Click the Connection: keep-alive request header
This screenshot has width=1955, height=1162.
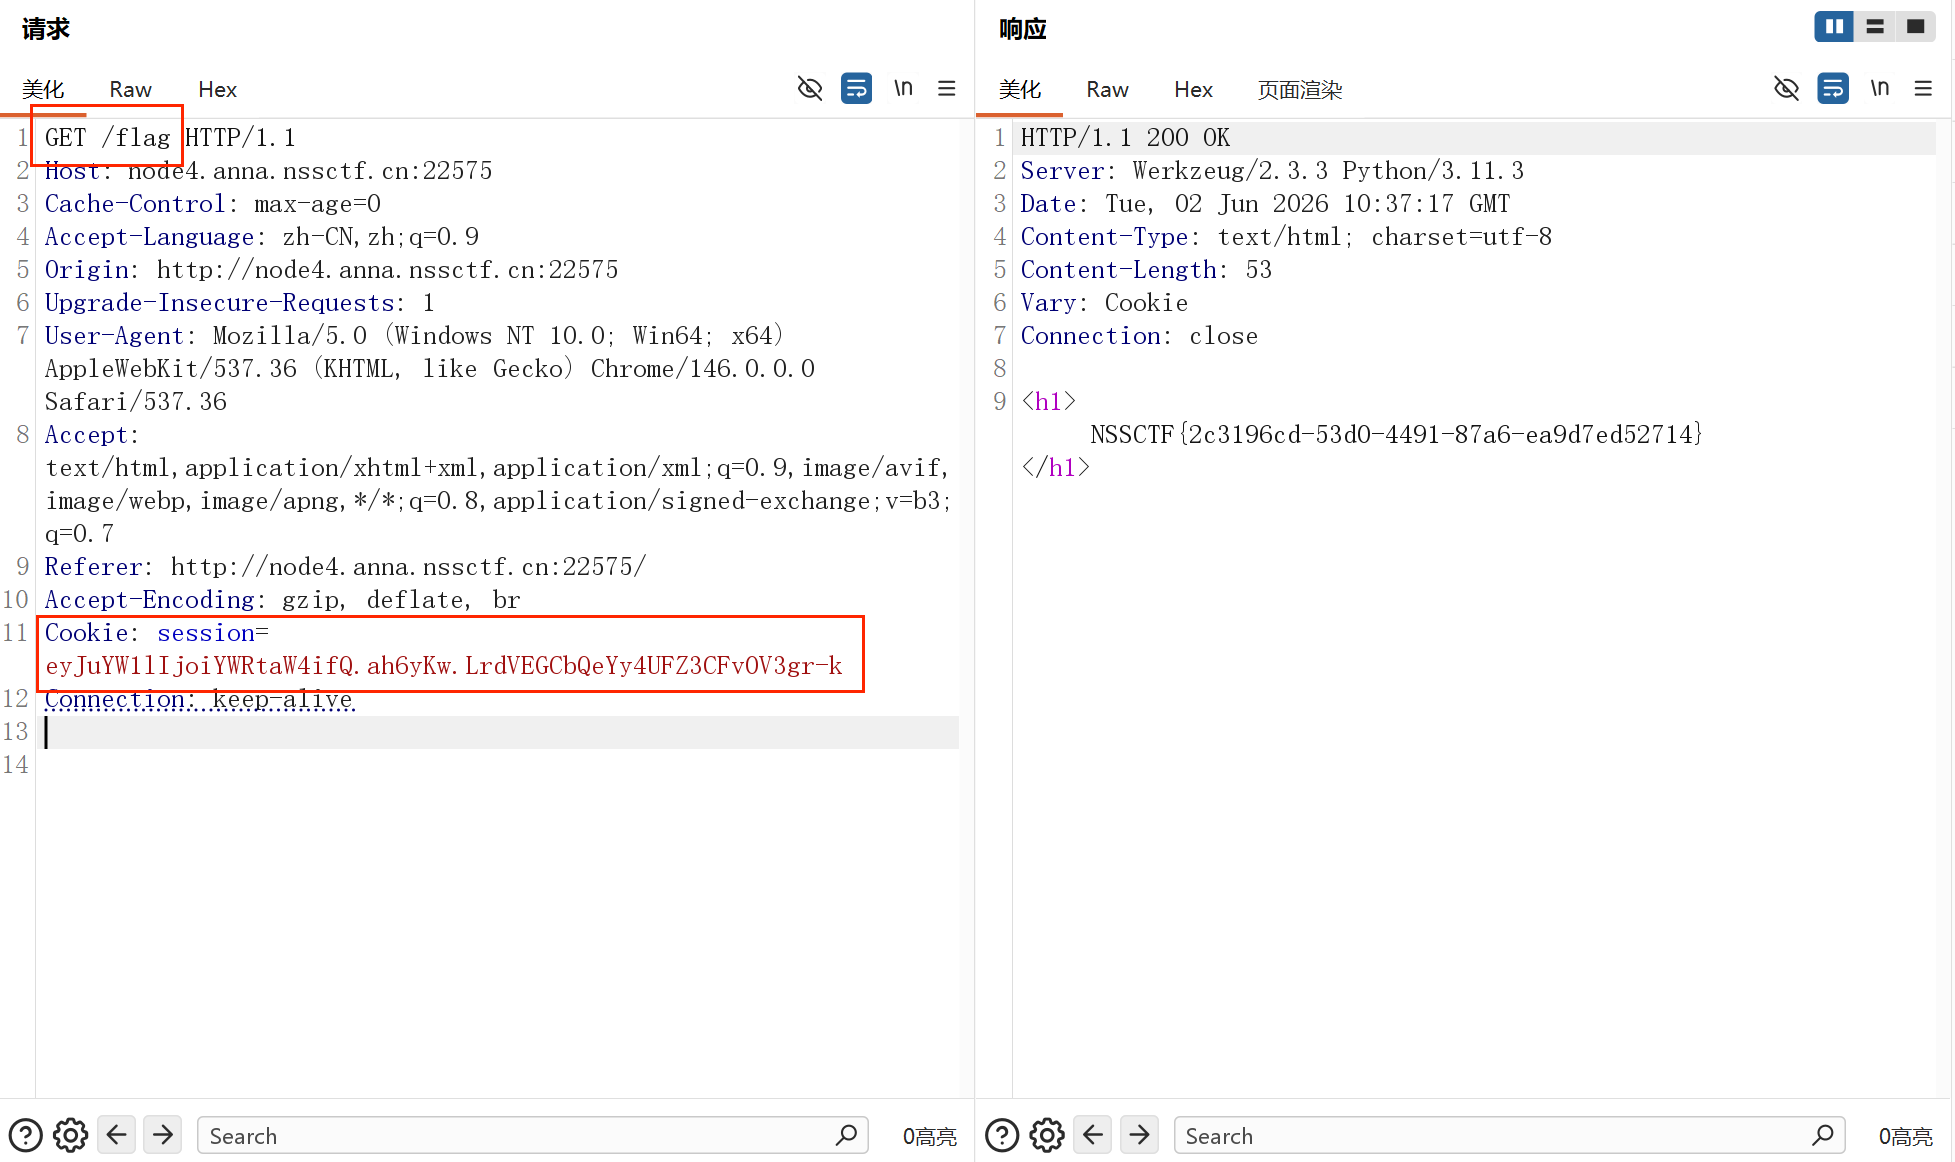coord(199,699)
